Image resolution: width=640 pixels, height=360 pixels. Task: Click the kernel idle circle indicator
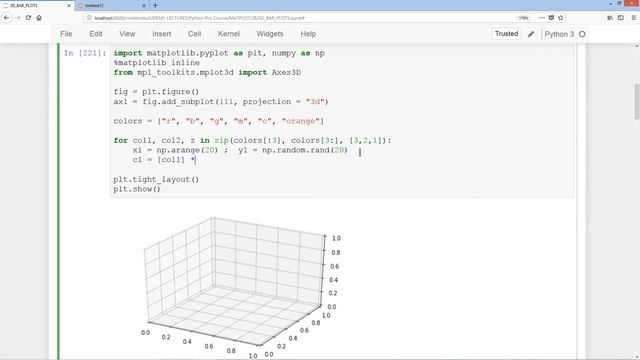(x=582, y=34)
